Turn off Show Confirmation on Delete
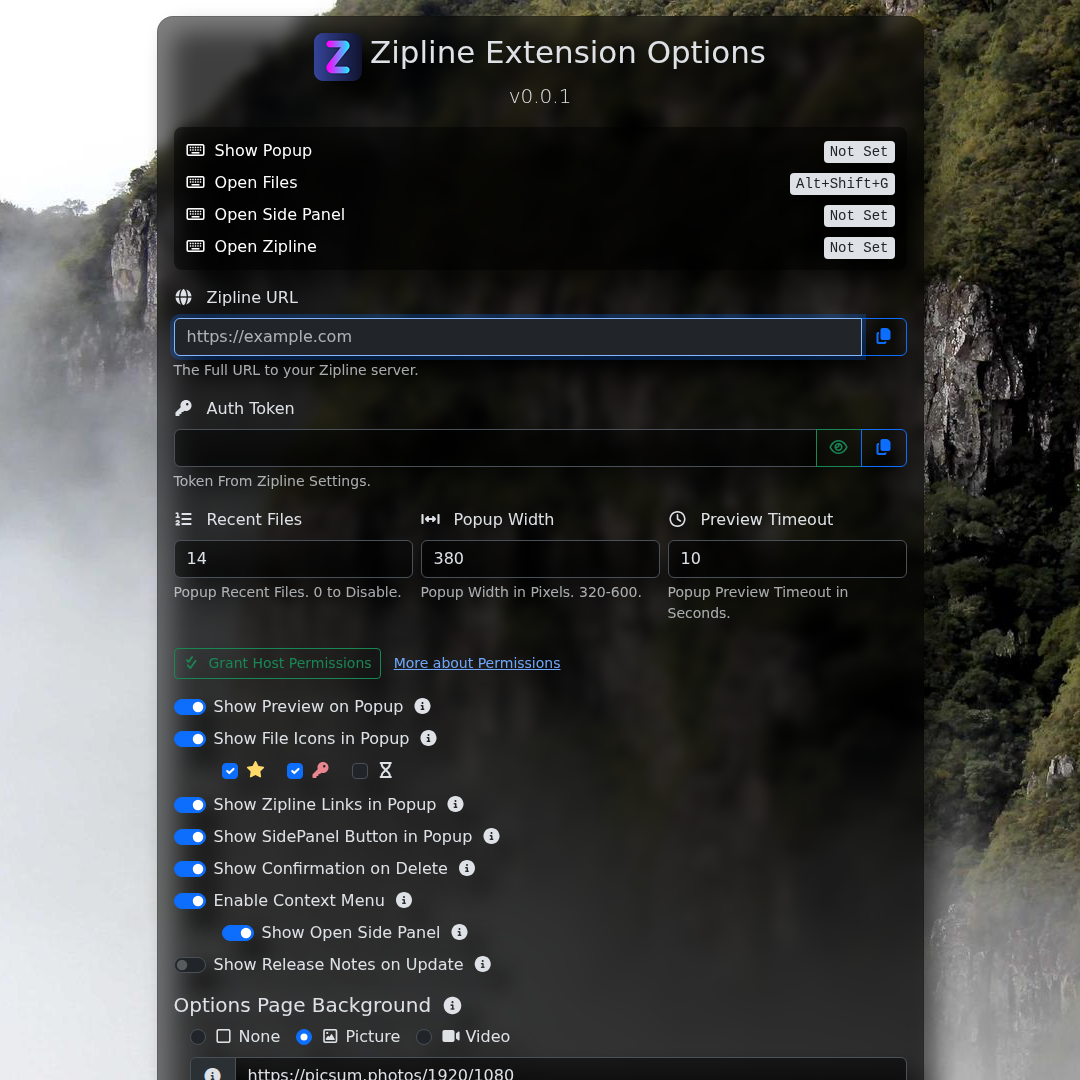The image size is (1080, 1080). (x=189, y=869)
